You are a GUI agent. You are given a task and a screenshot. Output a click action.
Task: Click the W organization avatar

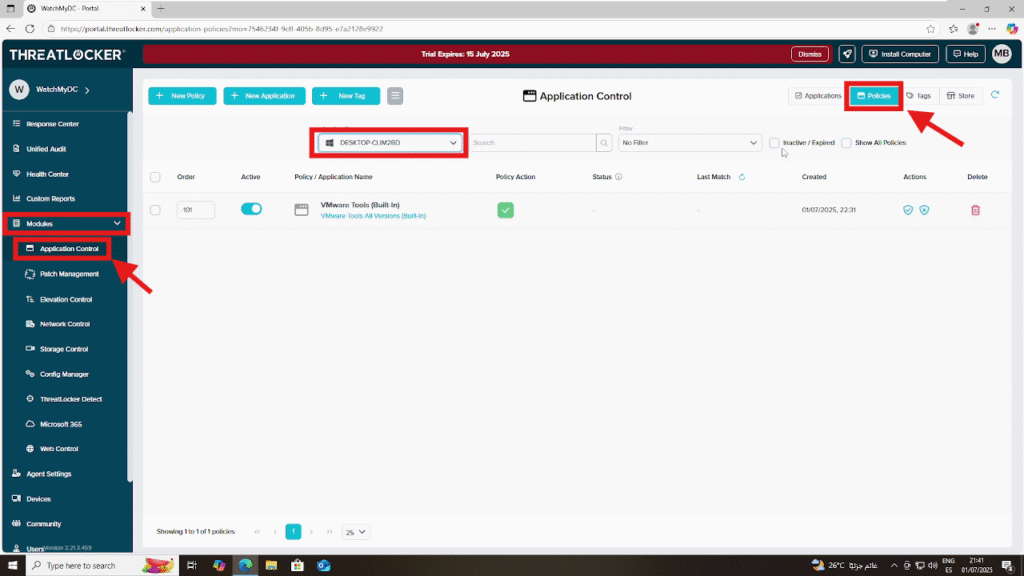19,89
